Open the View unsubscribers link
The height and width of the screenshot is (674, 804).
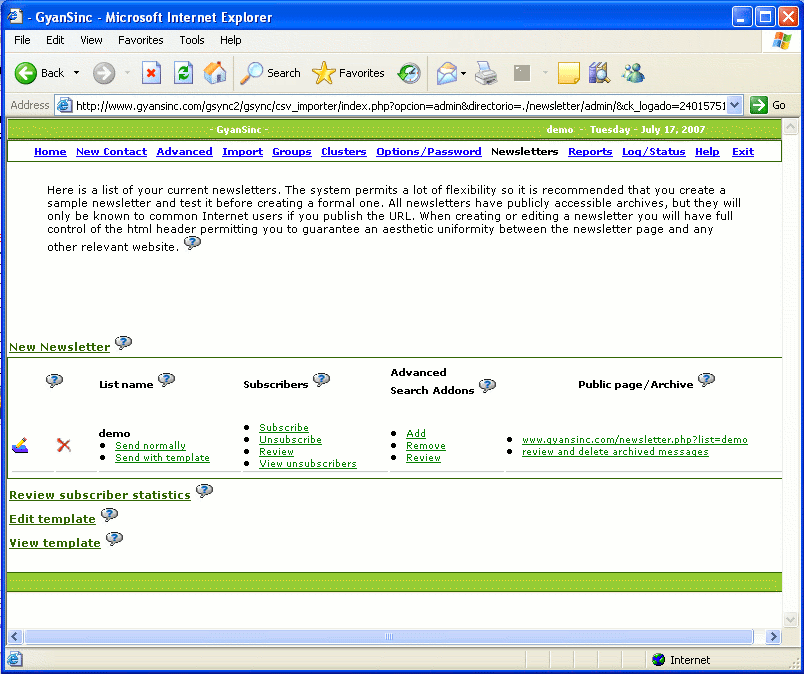(307, 464)
